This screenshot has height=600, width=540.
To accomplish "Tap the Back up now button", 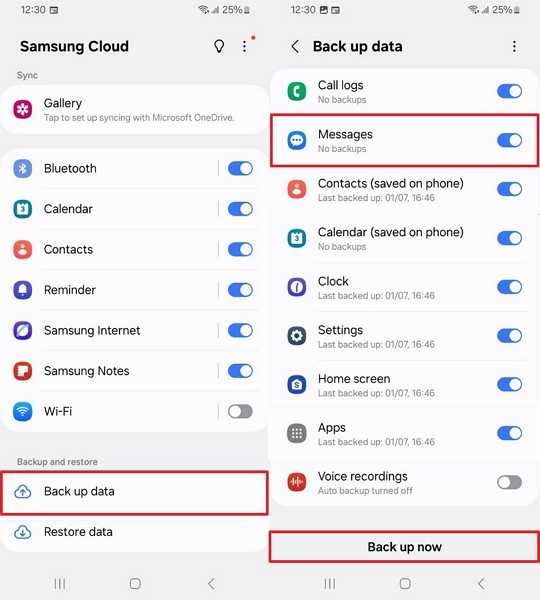I will [x=404, y=547].
